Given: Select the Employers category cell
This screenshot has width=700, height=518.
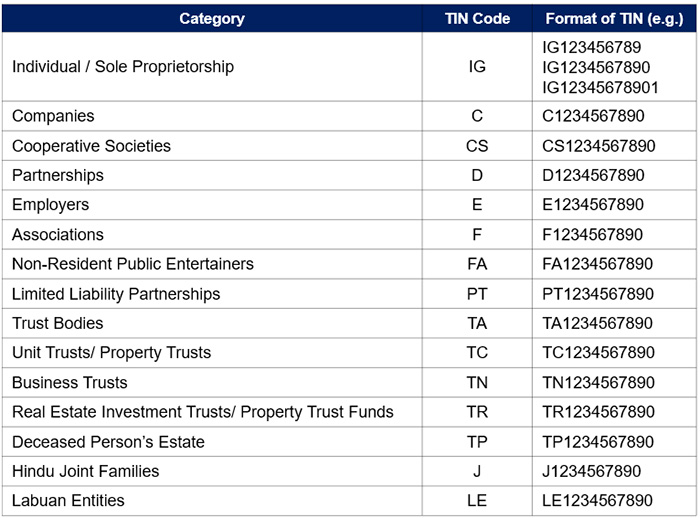Looking at the screenshot, I should tap(50, 205).
